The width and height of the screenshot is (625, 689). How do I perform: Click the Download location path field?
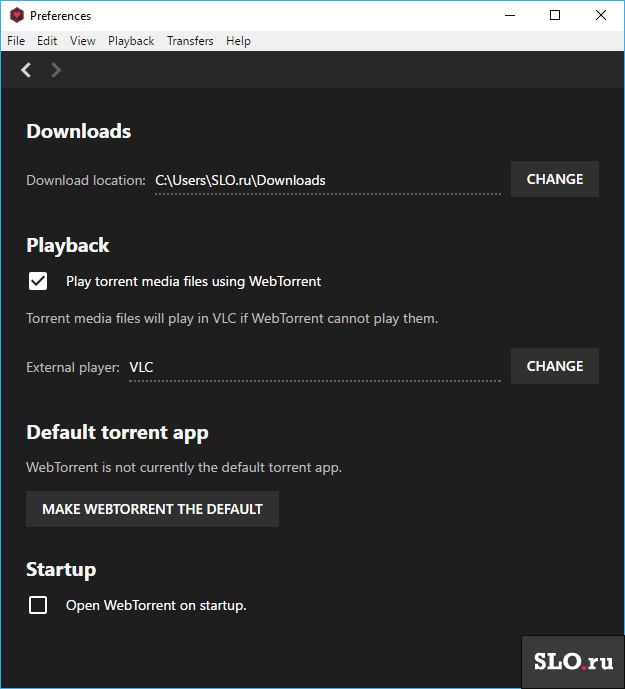327,181
